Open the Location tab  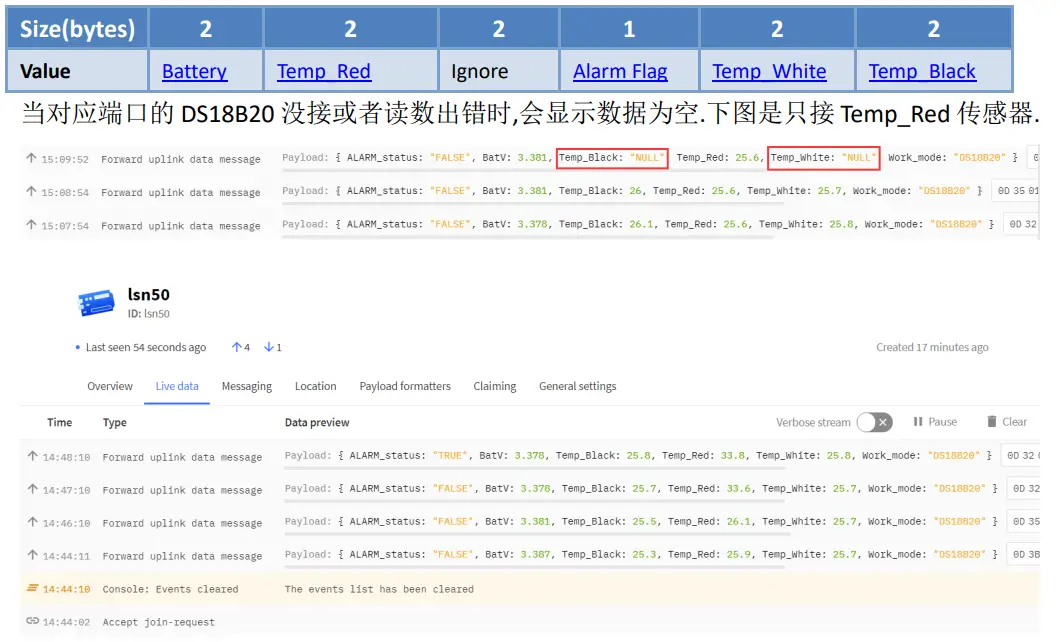(x=315, y=386)
